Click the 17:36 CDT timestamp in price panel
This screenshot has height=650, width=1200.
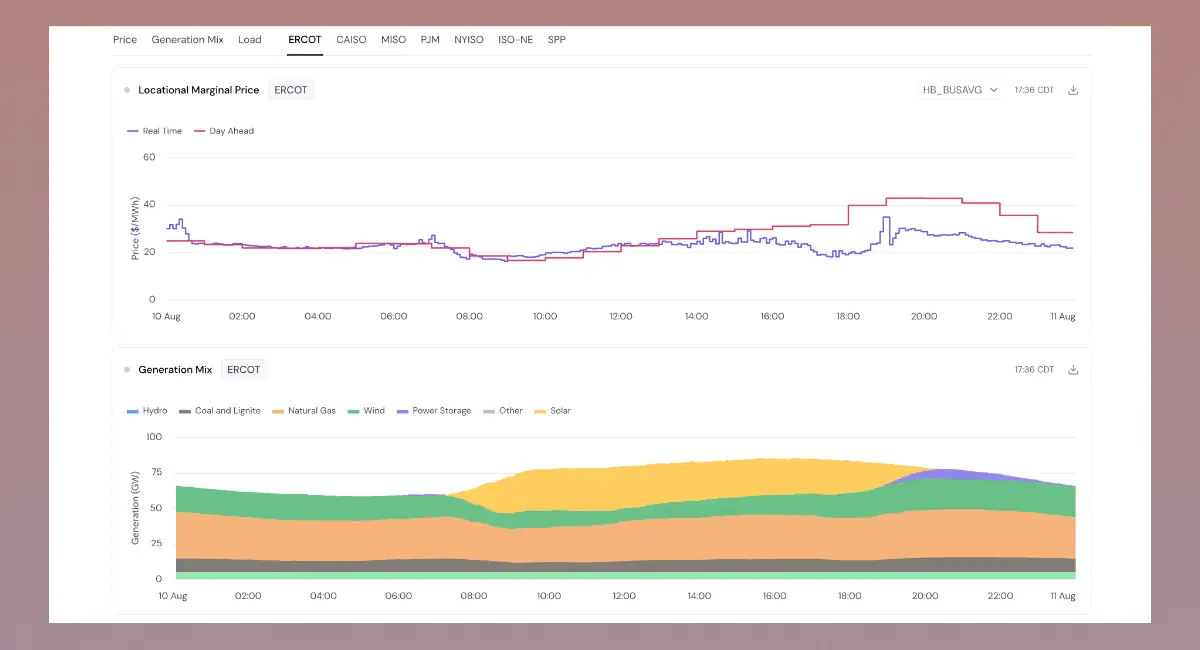(x=1034, y=90)
